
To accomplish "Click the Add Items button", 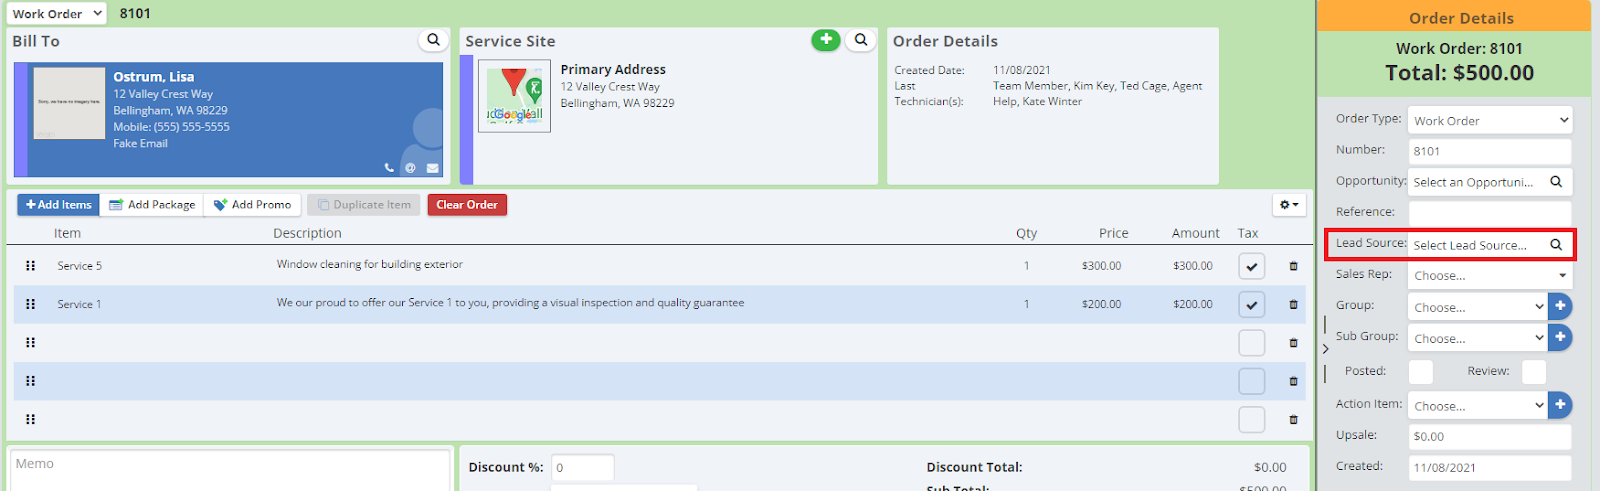I will click(58, 205).
